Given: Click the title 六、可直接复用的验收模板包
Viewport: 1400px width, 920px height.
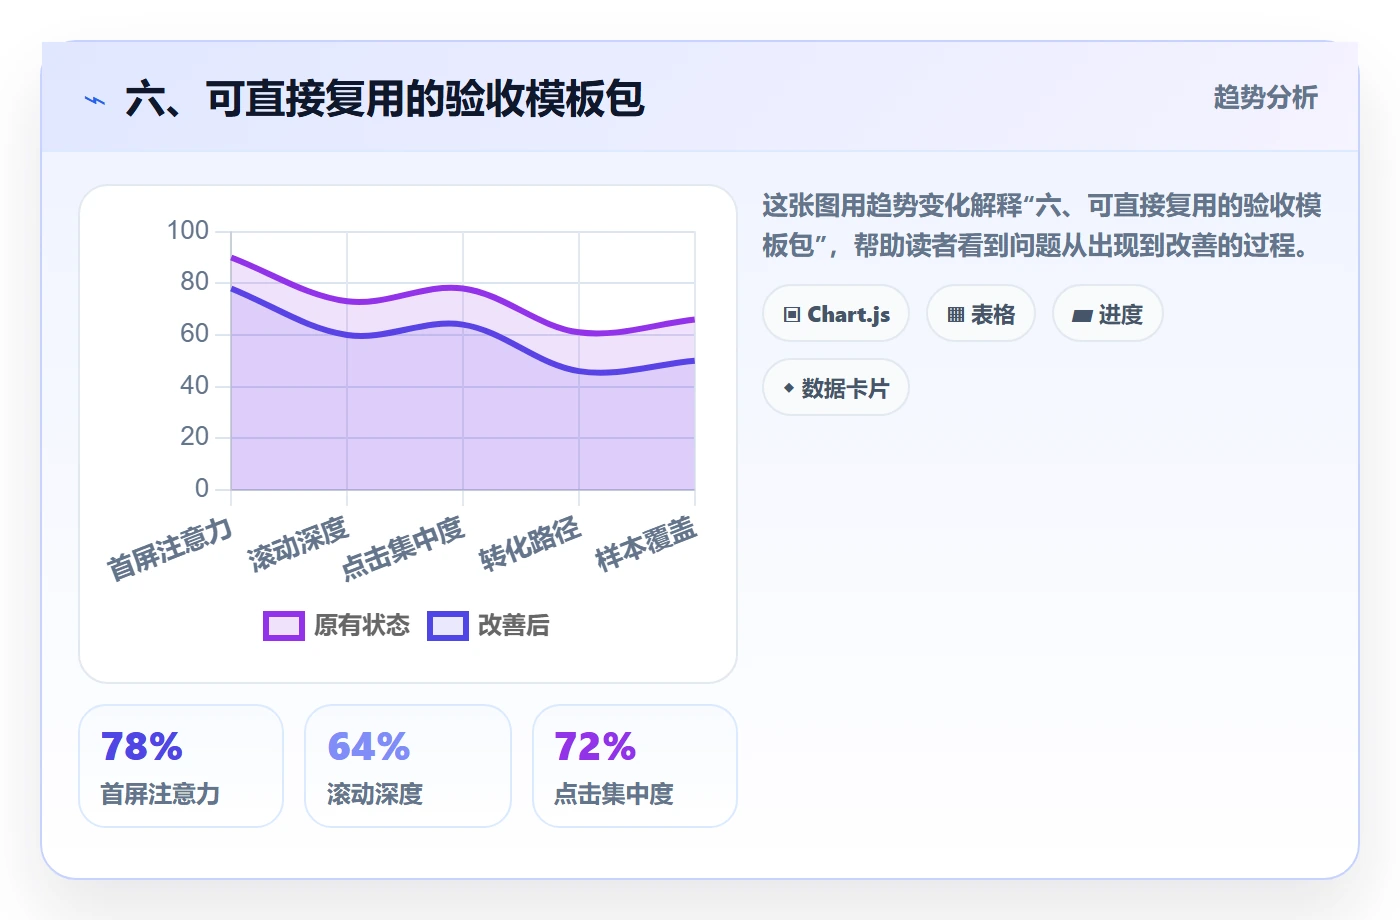Looking at the screenshot, I should click(x=385, y=99).
